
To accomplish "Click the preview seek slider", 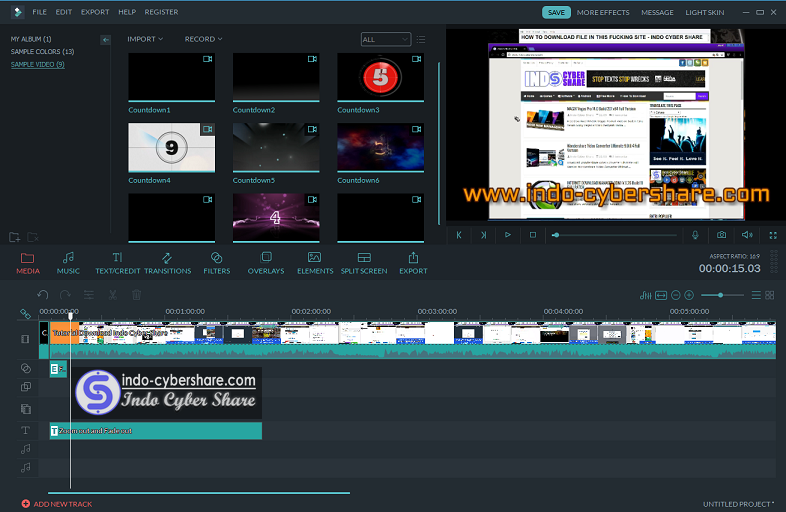I will pos(614,235).
